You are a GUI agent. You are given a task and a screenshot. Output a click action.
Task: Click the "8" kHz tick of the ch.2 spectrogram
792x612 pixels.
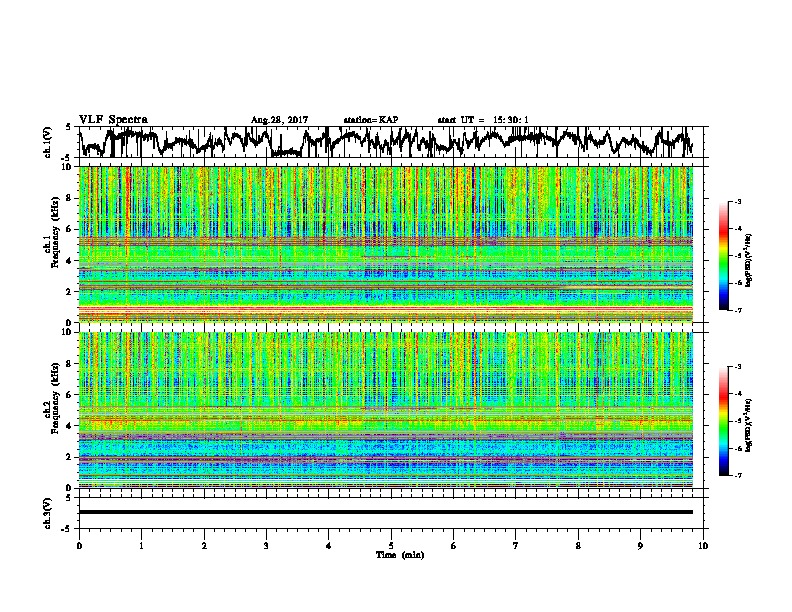click(x=71, y=364)
